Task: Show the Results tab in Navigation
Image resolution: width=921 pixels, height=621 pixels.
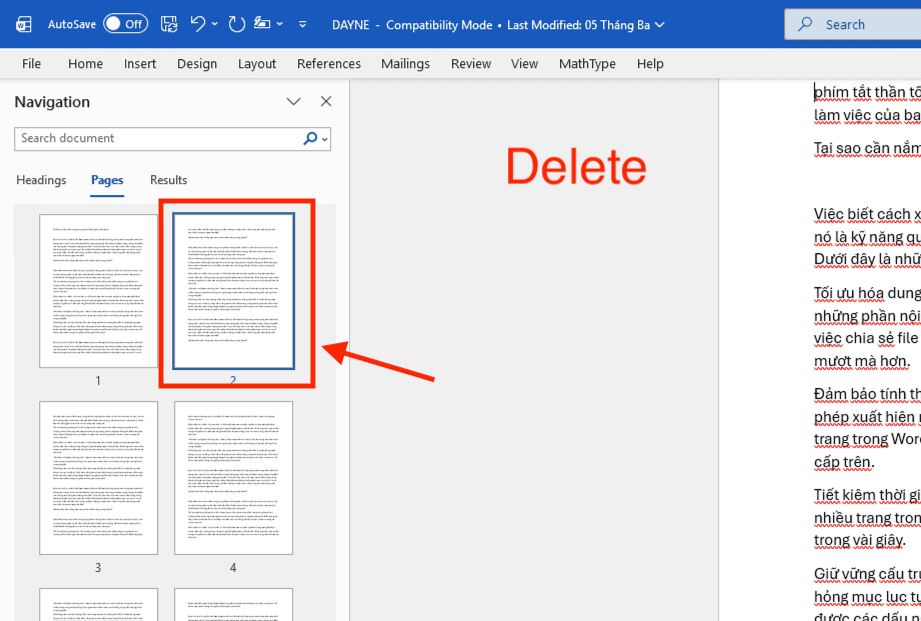Action: coord(169,180)
